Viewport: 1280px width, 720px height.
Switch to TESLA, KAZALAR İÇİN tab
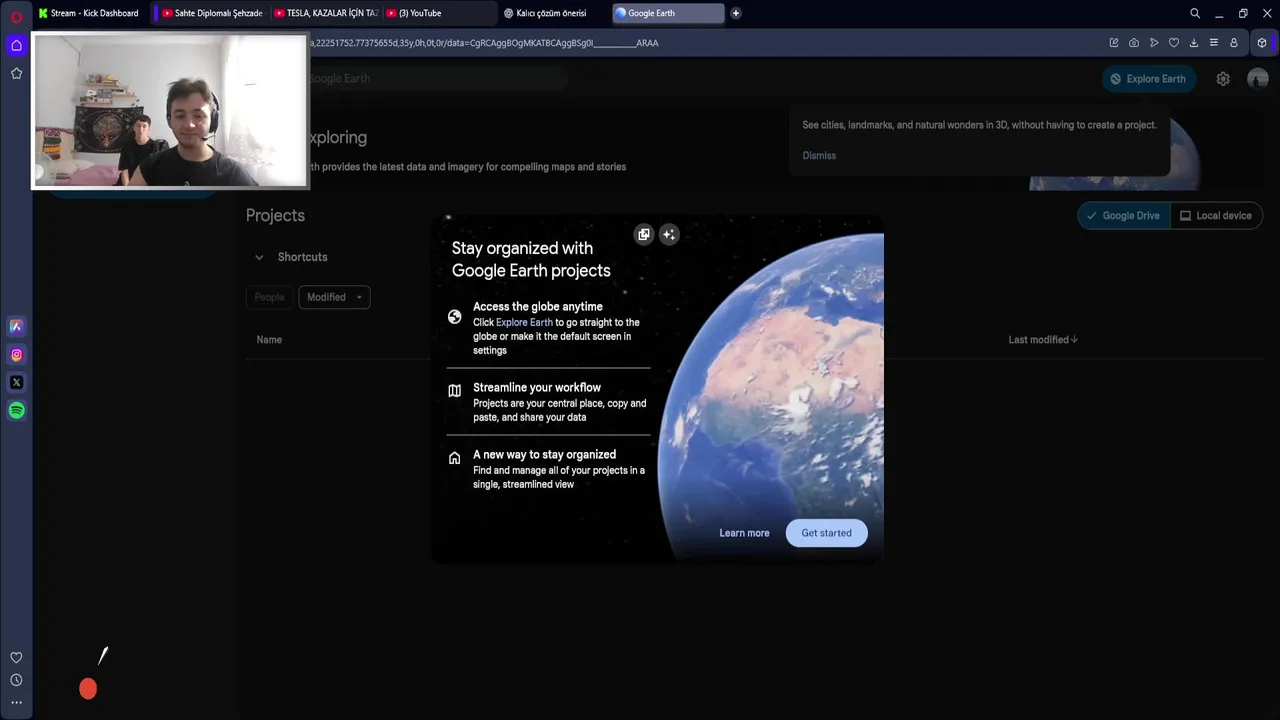[326, 13]
